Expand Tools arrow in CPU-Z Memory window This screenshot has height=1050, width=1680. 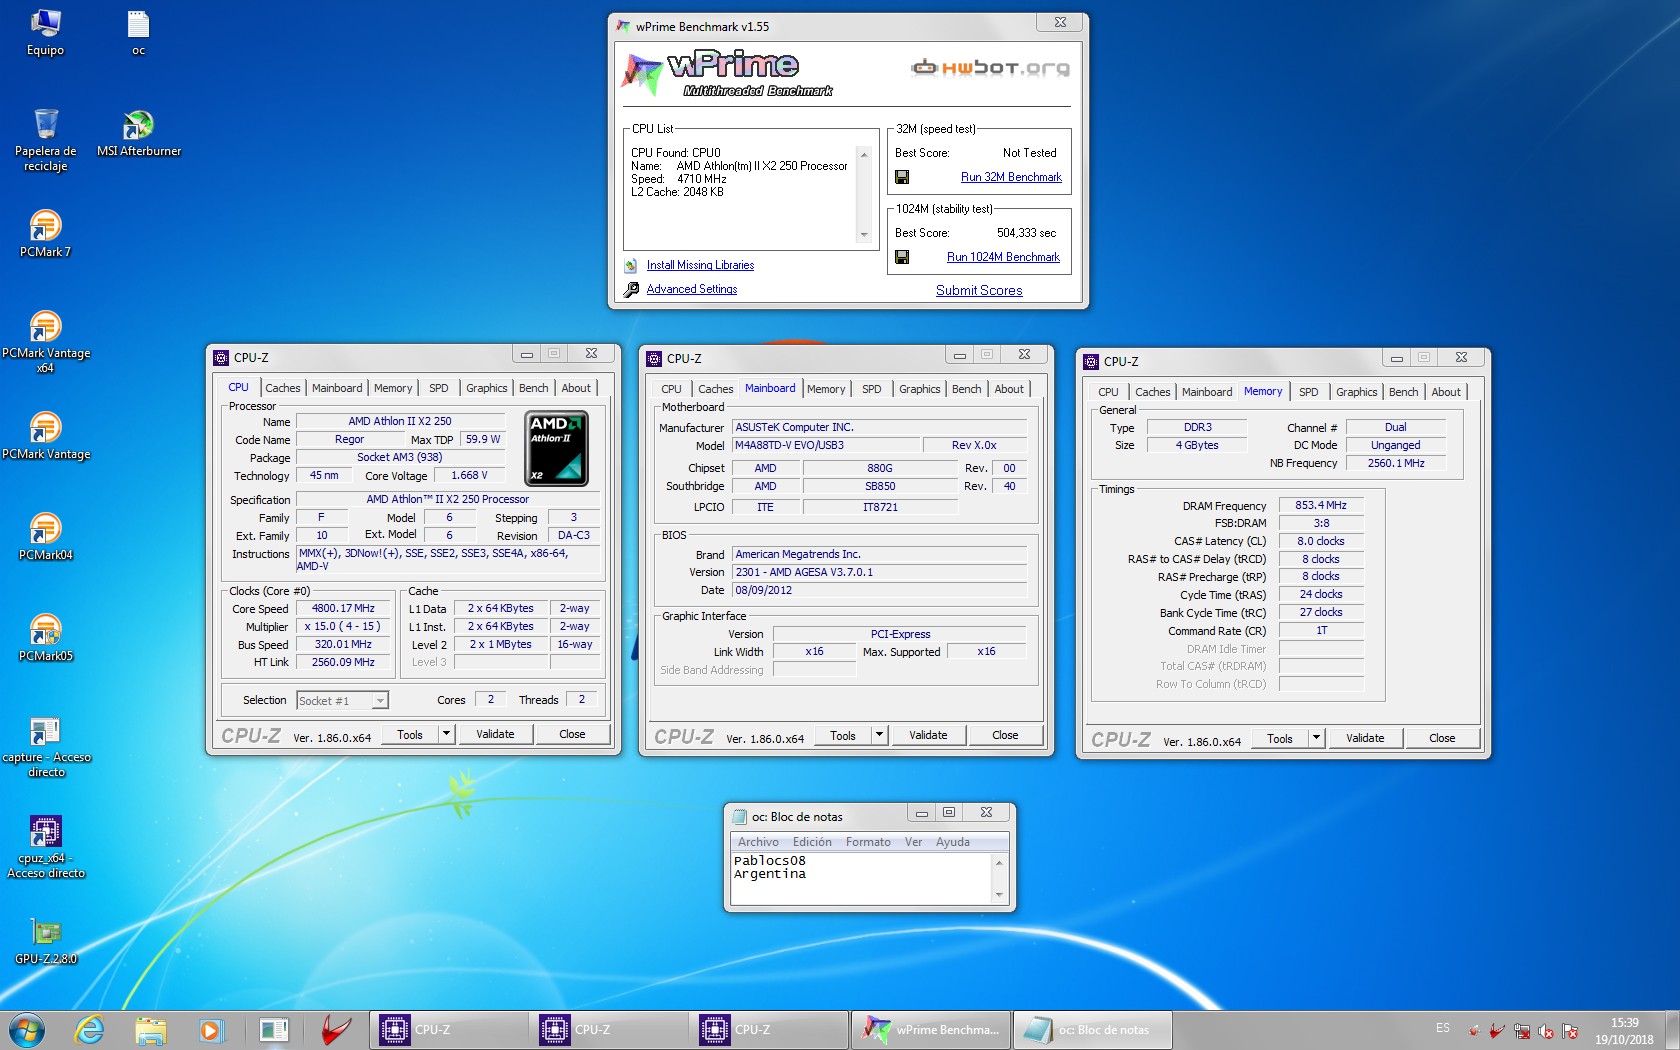click(1316, 738)
